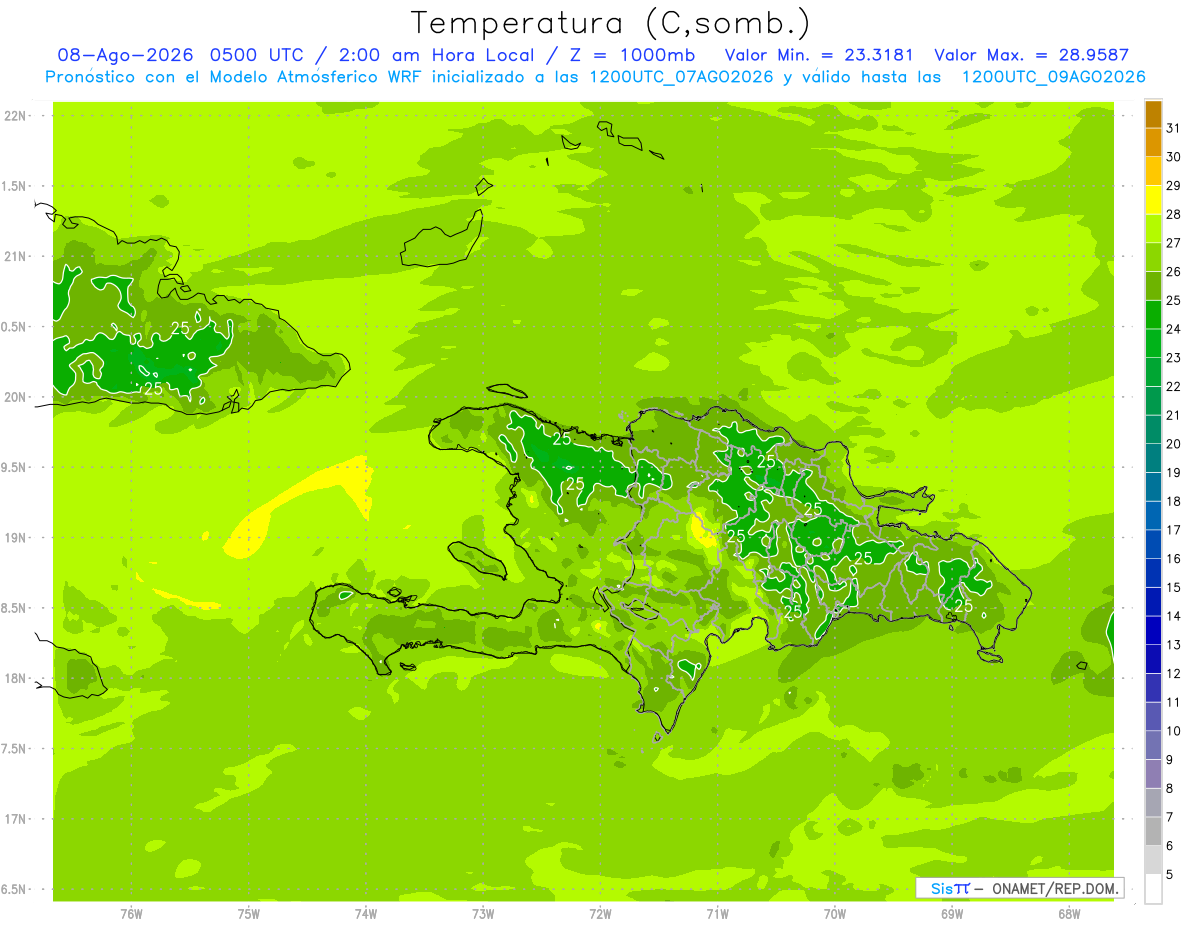Click the orange color bar segment above 31
Image resolution: width=1200 pixels, height=927 pixels.
tap(1153, 114)
